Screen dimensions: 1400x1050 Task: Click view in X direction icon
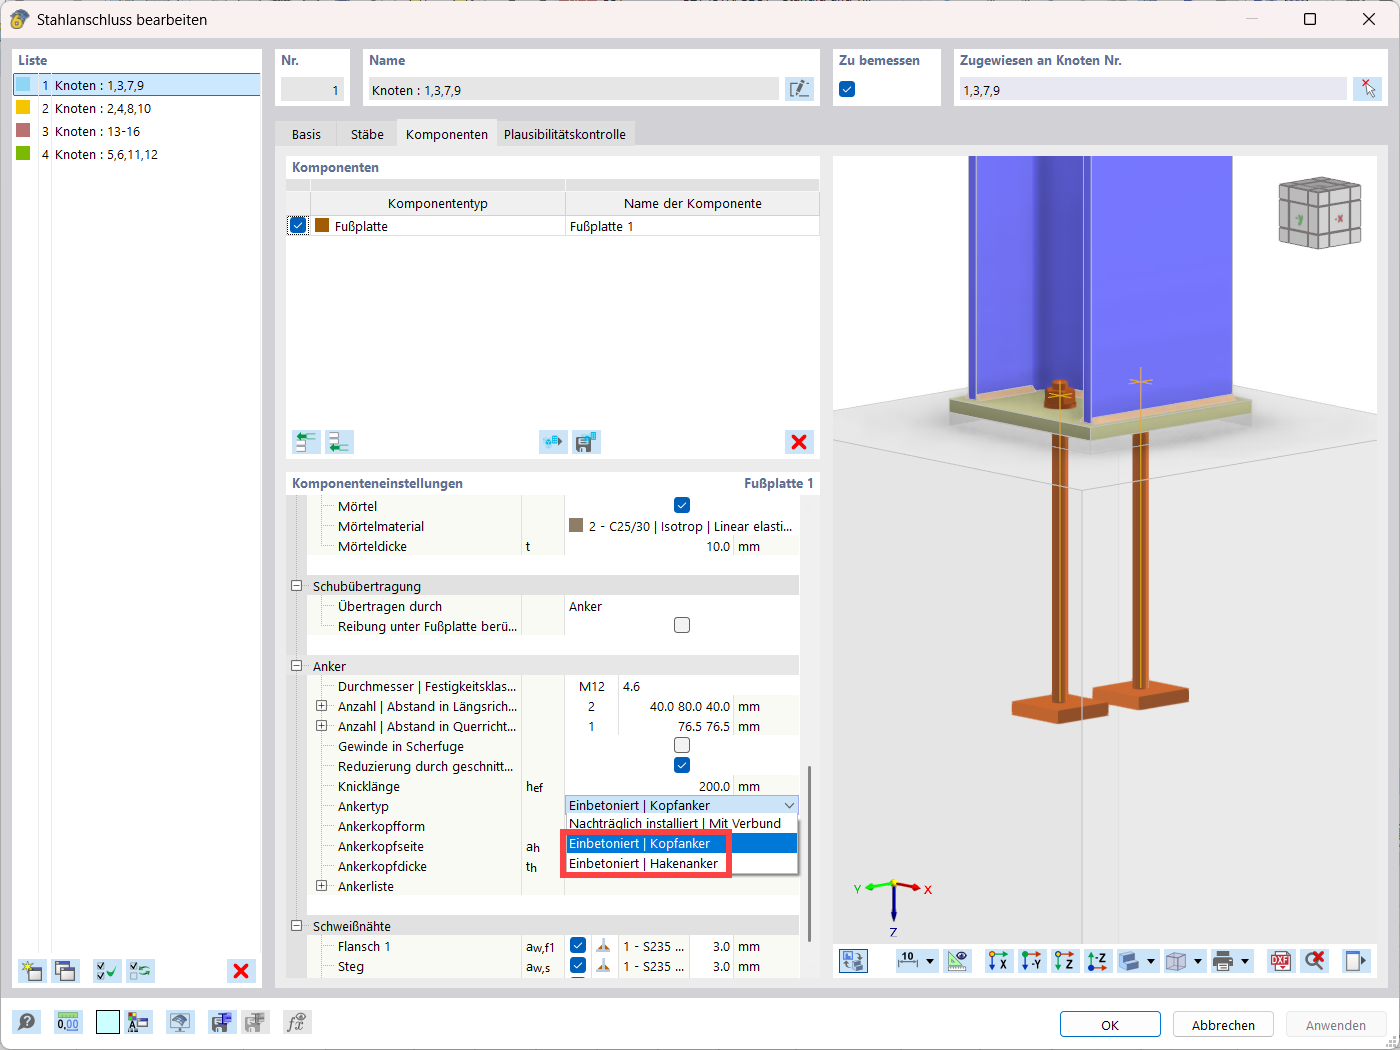(998, 961)
